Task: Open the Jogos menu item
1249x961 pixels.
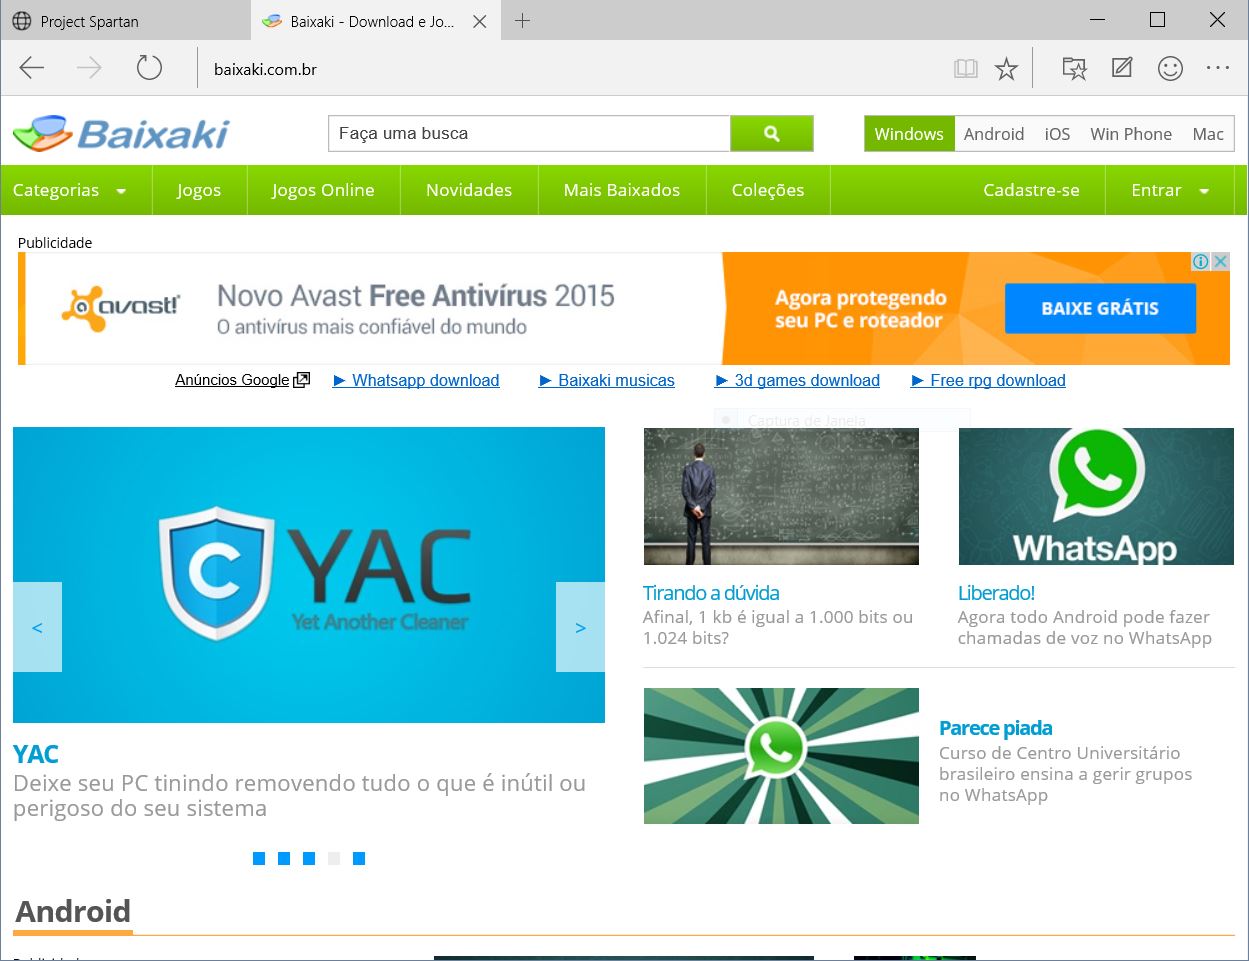Action: pyautogui.click(x=199, y=190)
